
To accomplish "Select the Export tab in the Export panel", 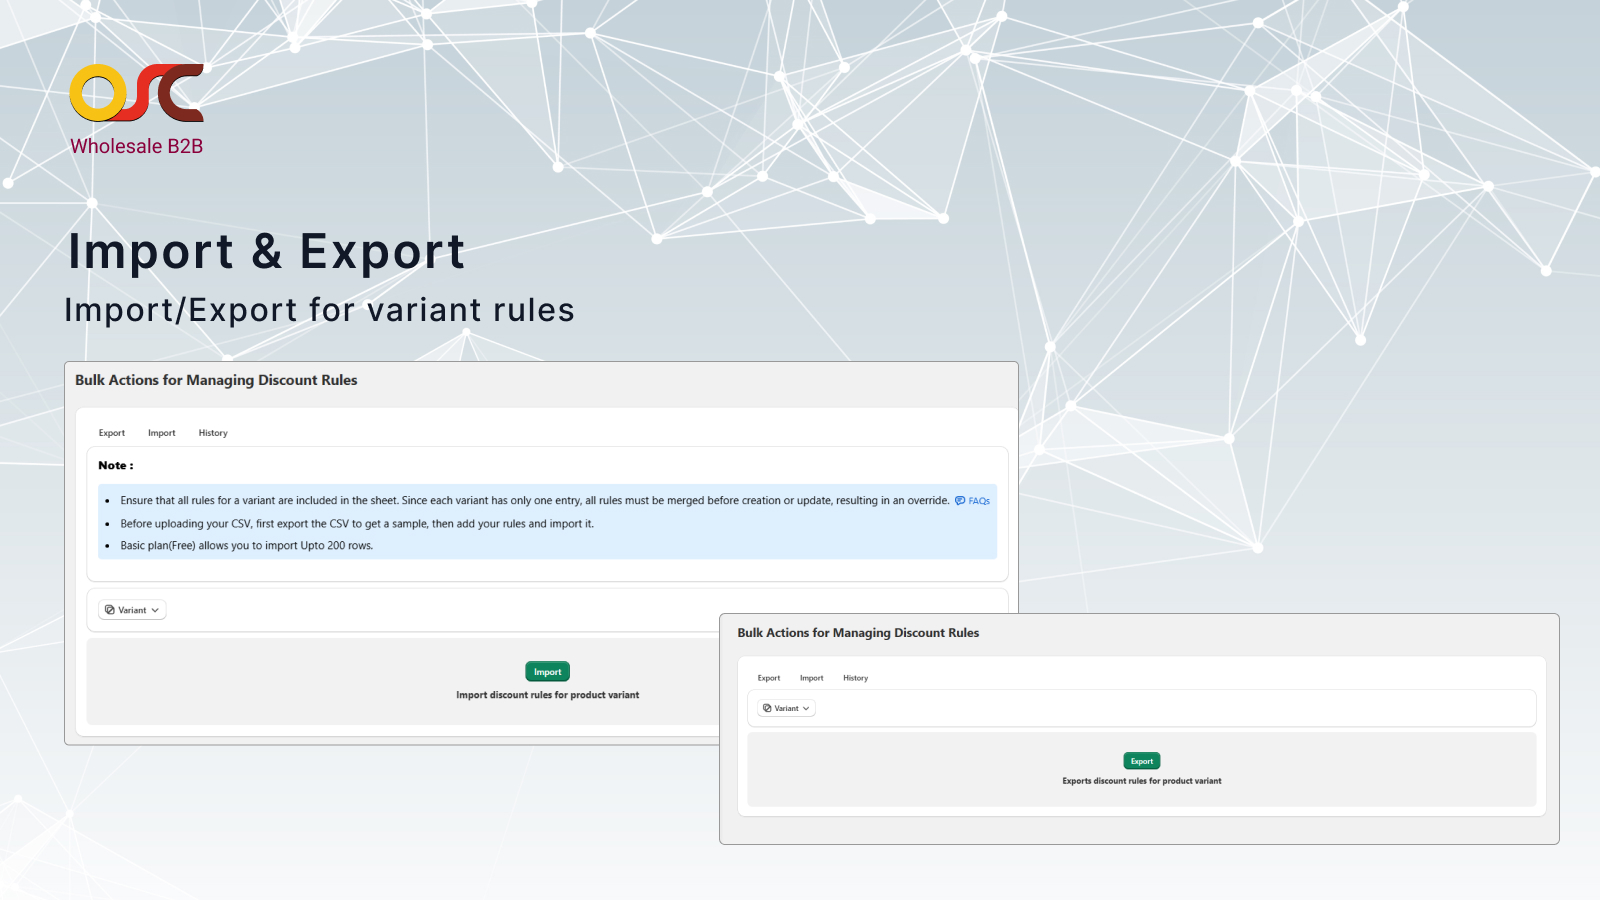I will [x=769, y=678].
